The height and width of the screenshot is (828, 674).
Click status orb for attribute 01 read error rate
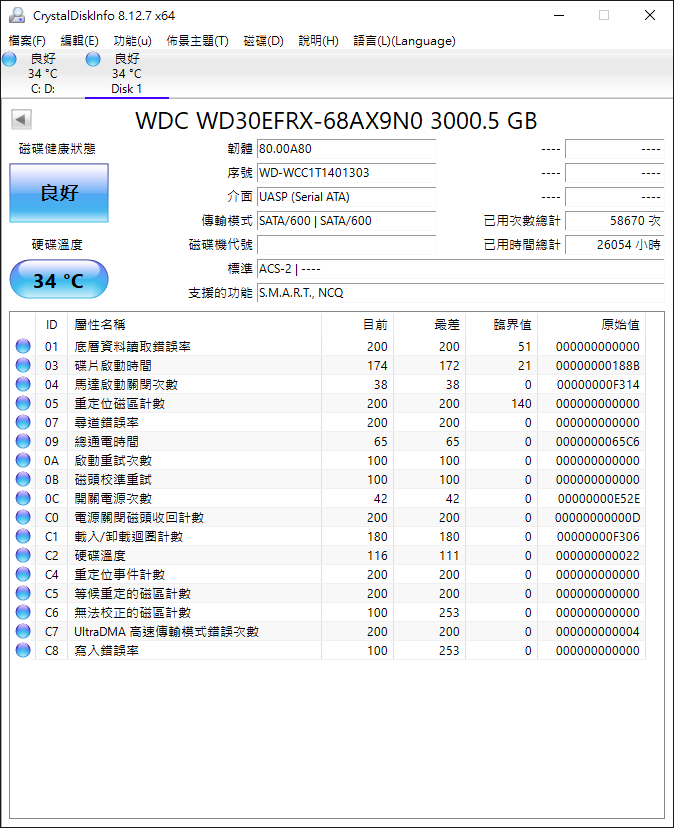23,346
